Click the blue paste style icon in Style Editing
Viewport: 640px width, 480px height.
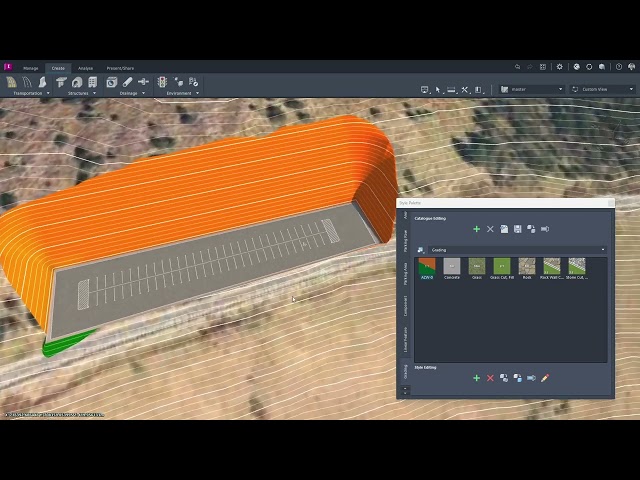point(518,378)
